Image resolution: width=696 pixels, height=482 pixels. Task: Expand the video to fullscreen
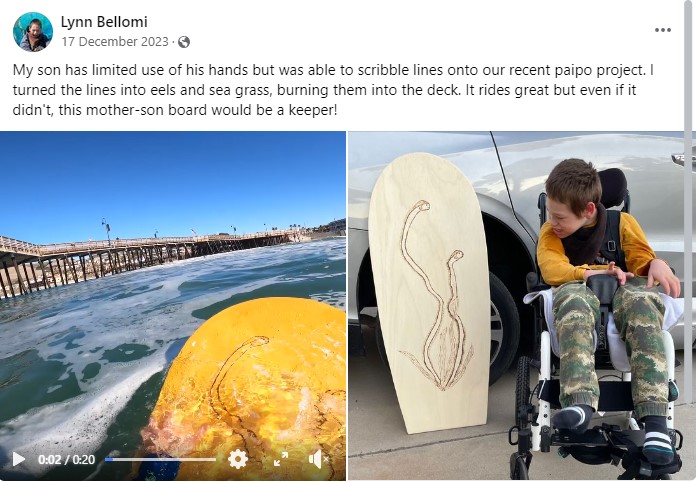[x=281, y=459]
